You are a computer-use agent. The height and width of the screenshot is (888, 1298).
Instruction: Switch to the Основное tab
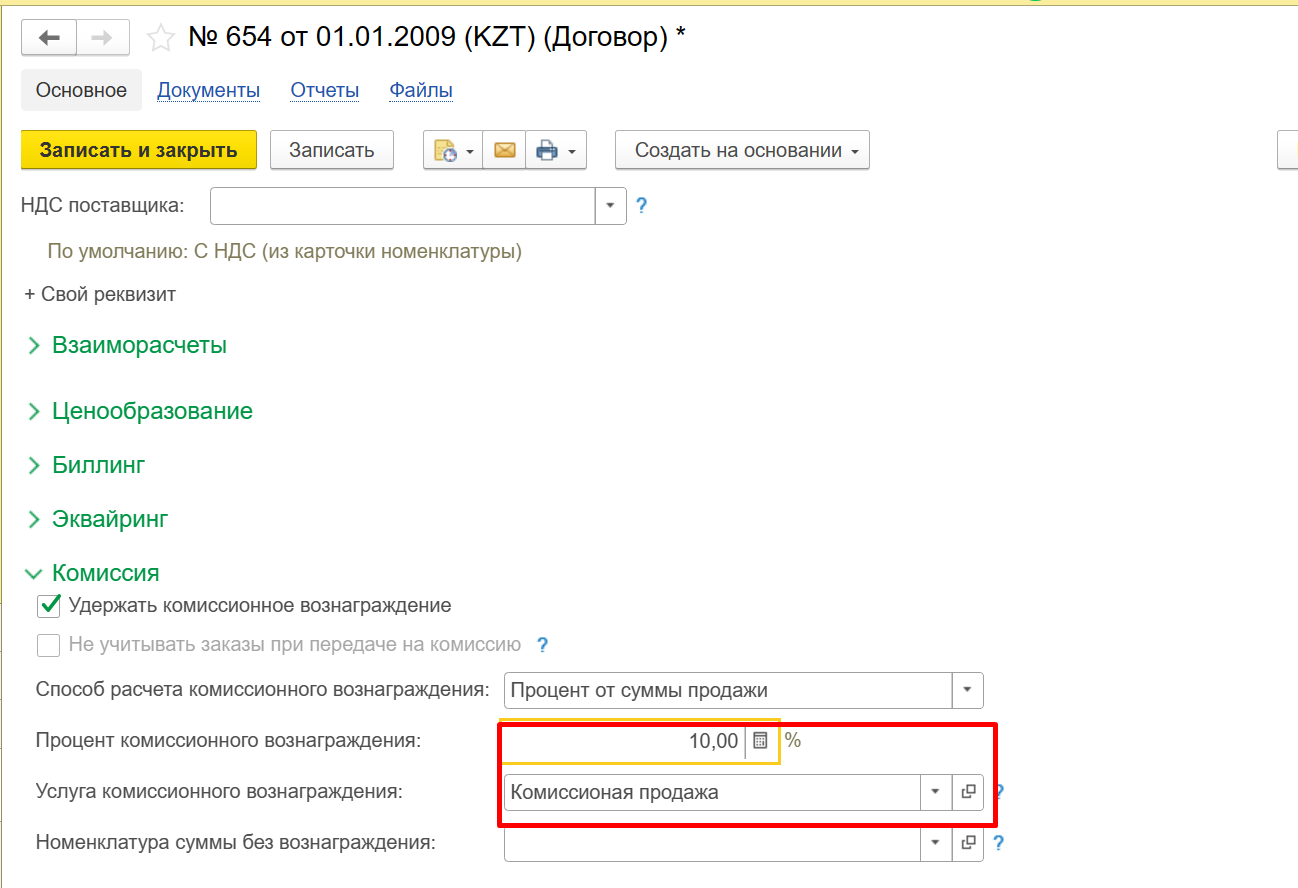(x=81, y=90)
